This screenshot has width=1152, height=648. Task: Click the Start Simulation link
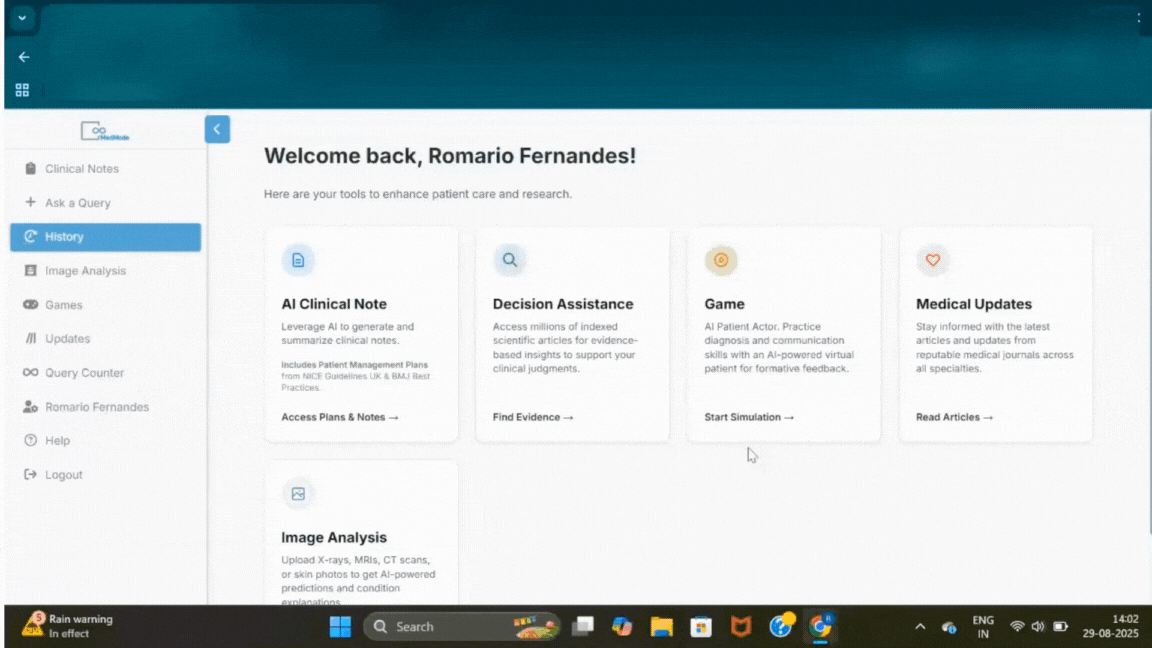748,417
